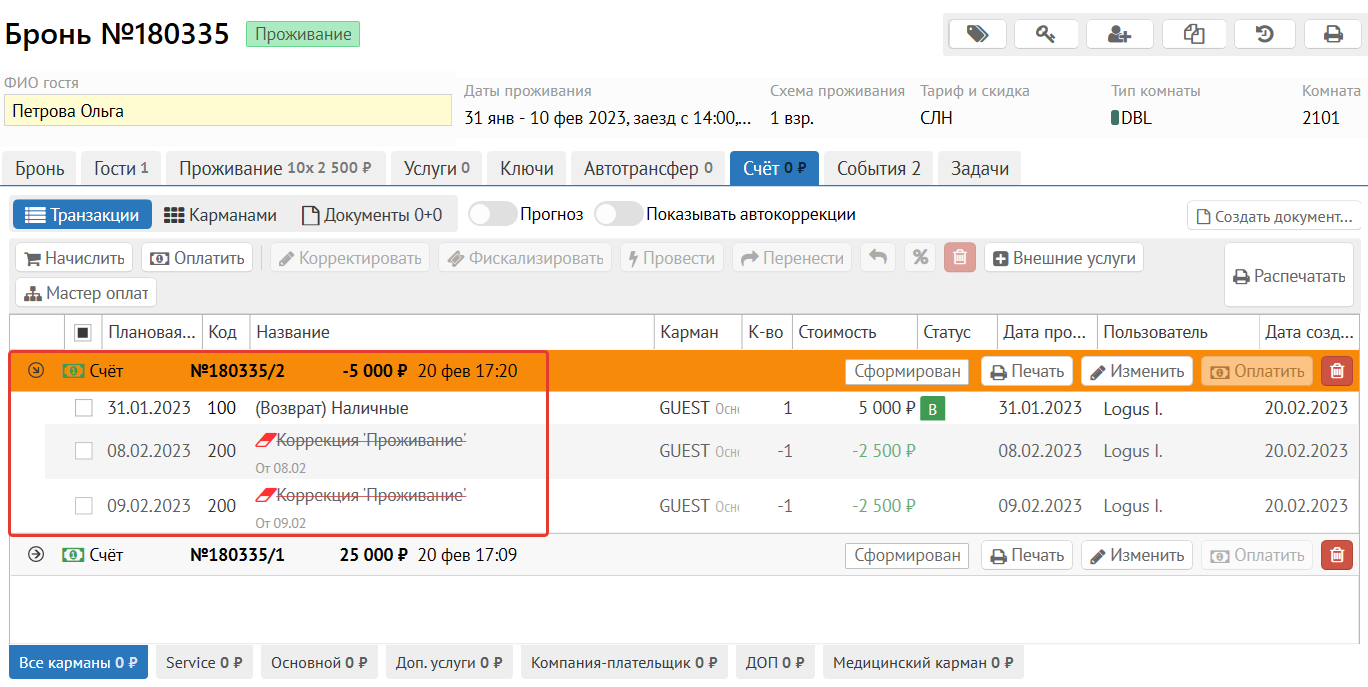Switch to the События 2 tab
Screen dimensions: 1368x687
[x=878, y=169]
